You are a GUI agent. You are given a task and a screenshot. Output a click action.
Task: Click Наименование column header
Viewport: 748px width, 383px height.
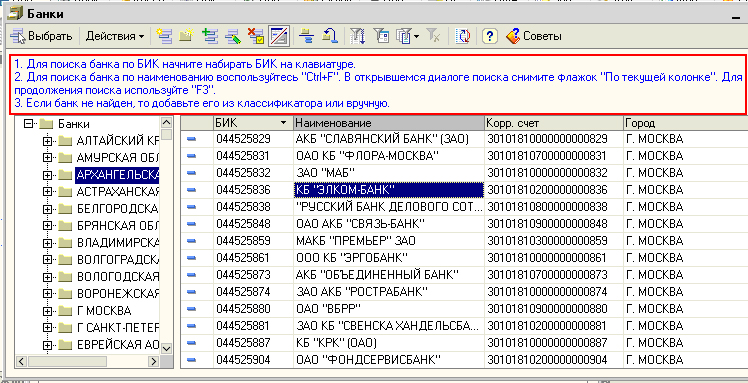tap(389, 123)
